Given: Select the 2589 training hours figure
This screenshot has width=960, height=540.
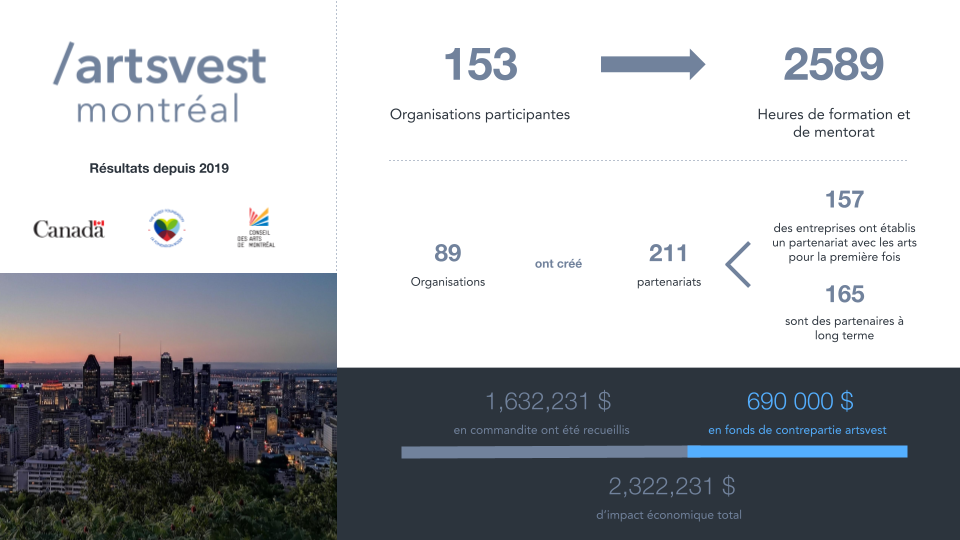Looking at the screenshot, I should click(833, 65).
